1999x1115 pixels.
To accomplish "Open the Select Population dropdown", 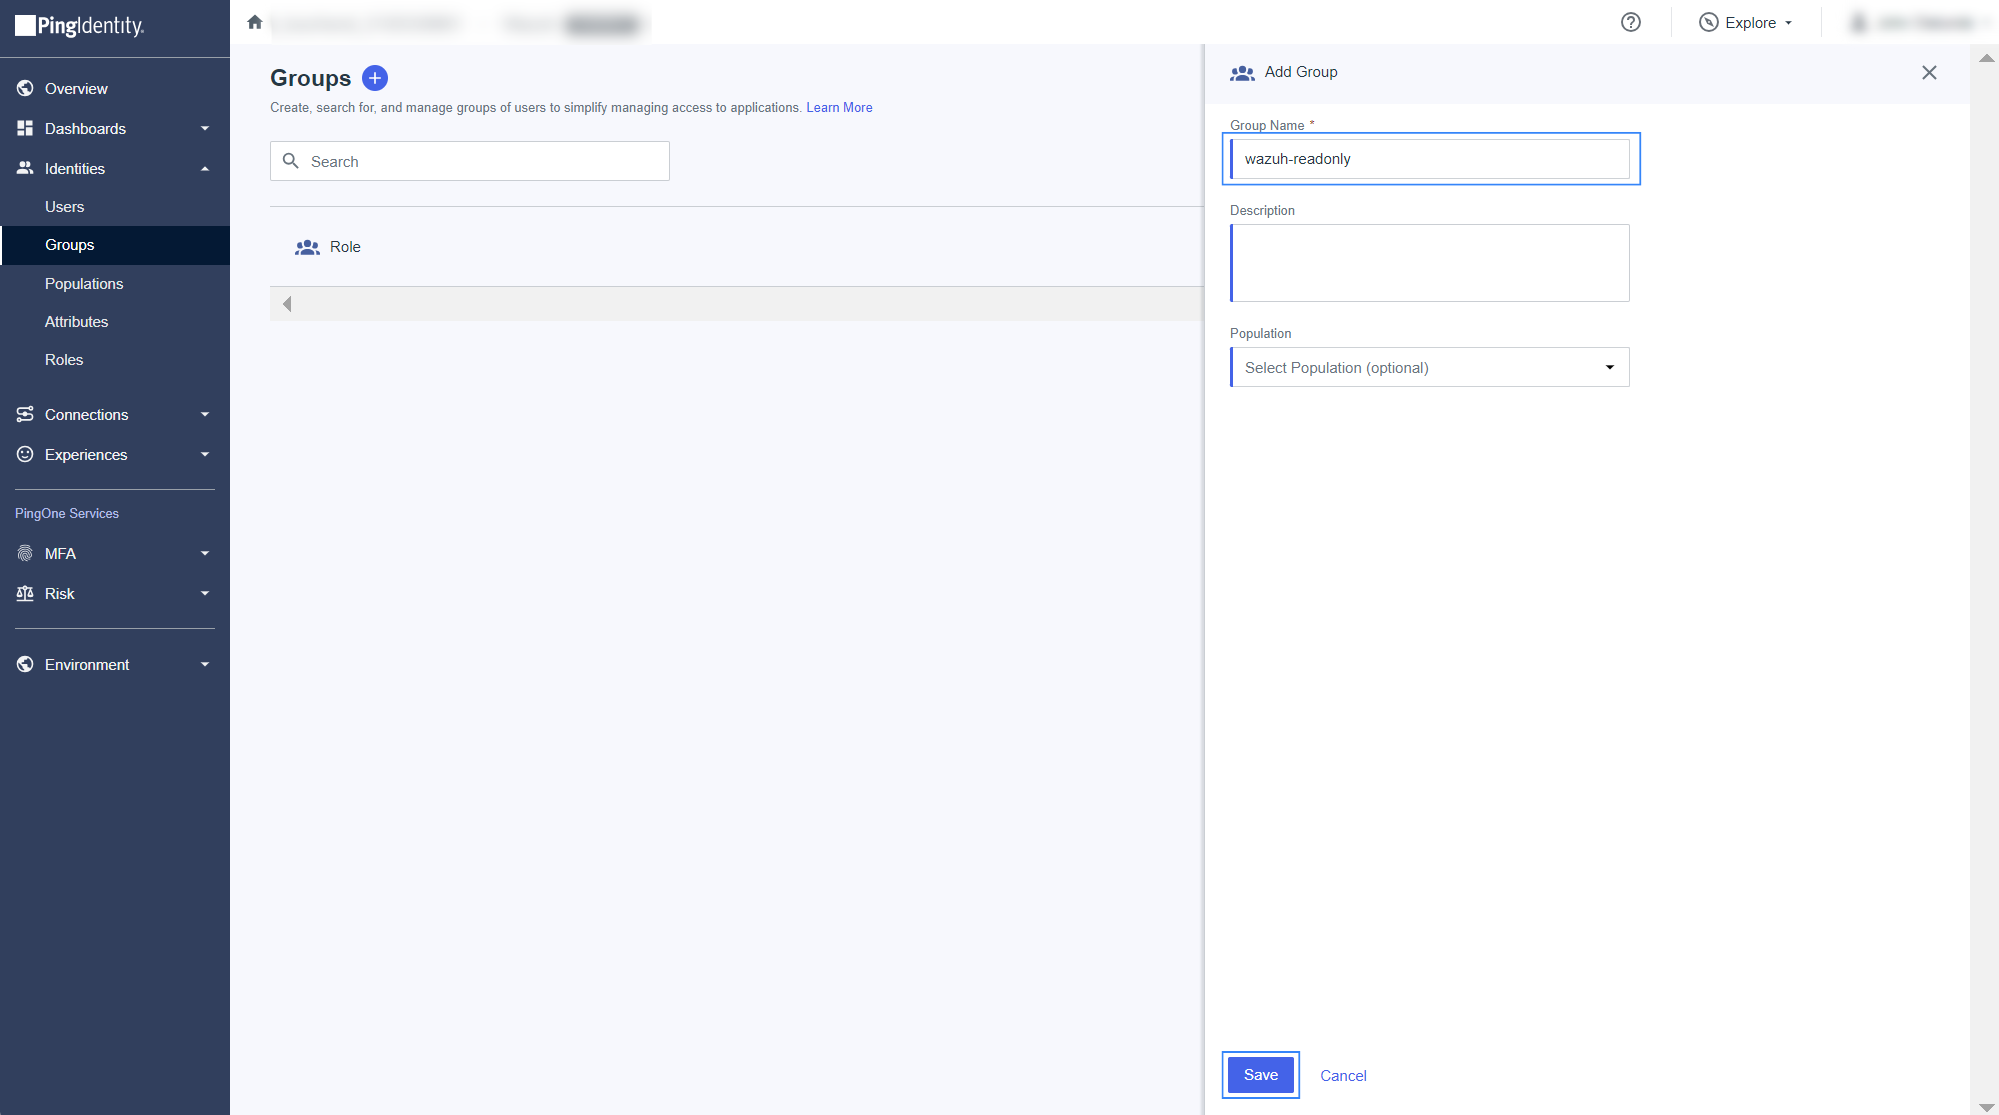I will (1429, 367).
